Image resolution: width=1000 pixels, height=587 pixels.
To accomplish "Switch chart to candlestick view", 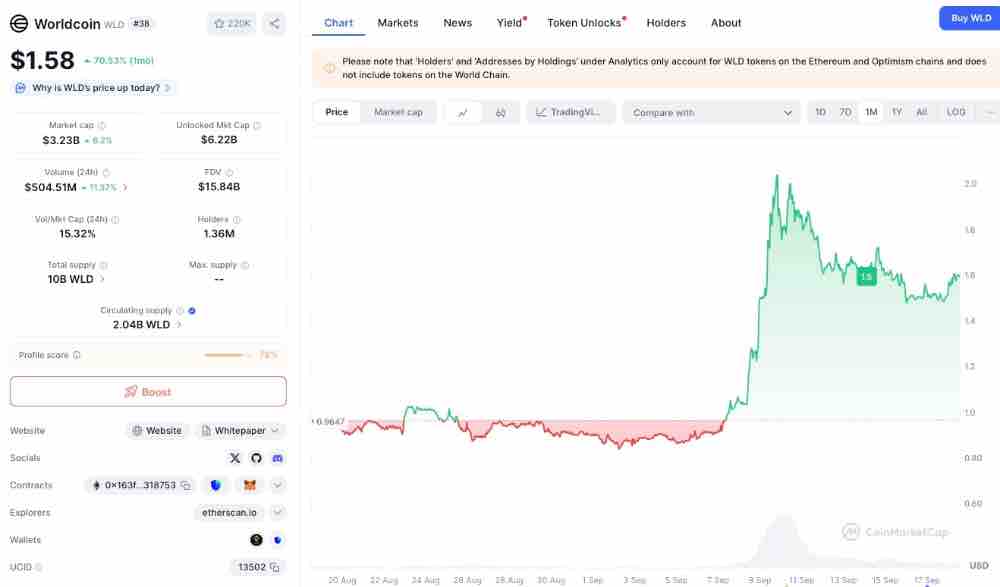I will coord(501,112).
